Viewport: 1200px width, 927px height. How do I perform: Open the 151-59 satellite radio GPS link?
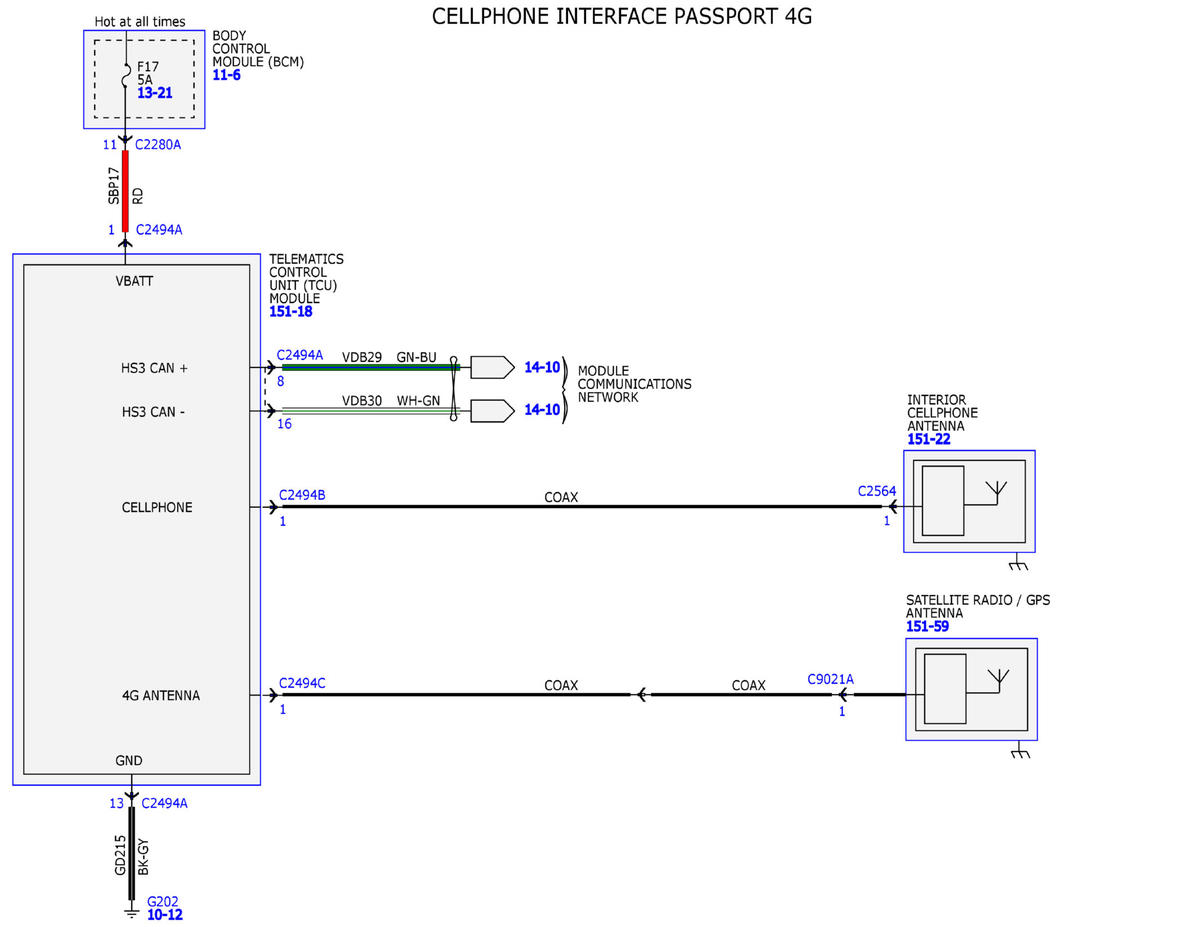click(928, 627)
